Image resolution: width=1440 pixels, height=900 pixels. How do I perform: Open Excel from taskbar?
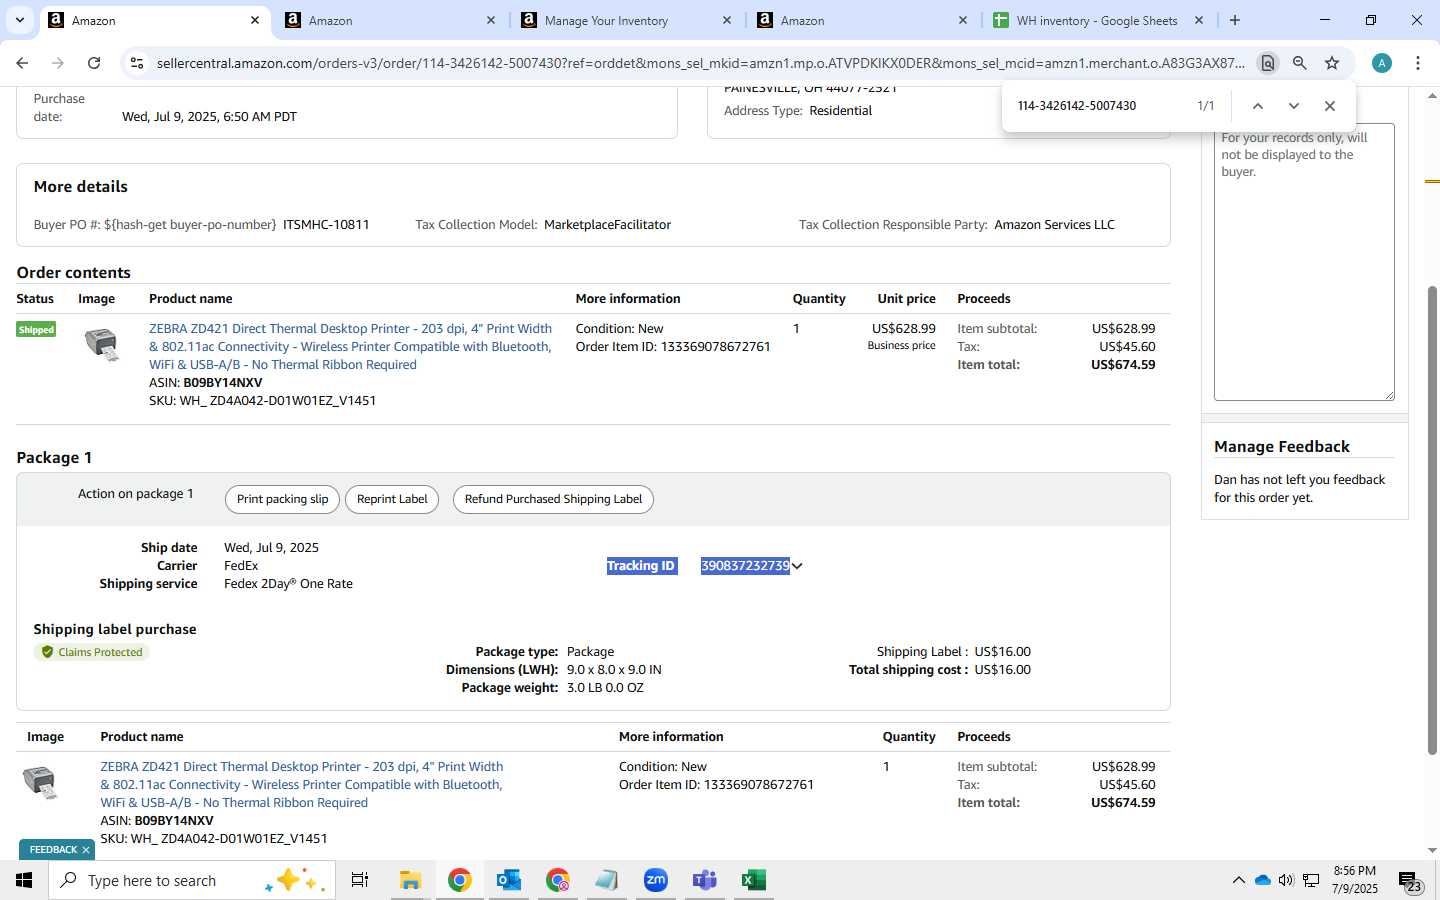pos(753,880)
